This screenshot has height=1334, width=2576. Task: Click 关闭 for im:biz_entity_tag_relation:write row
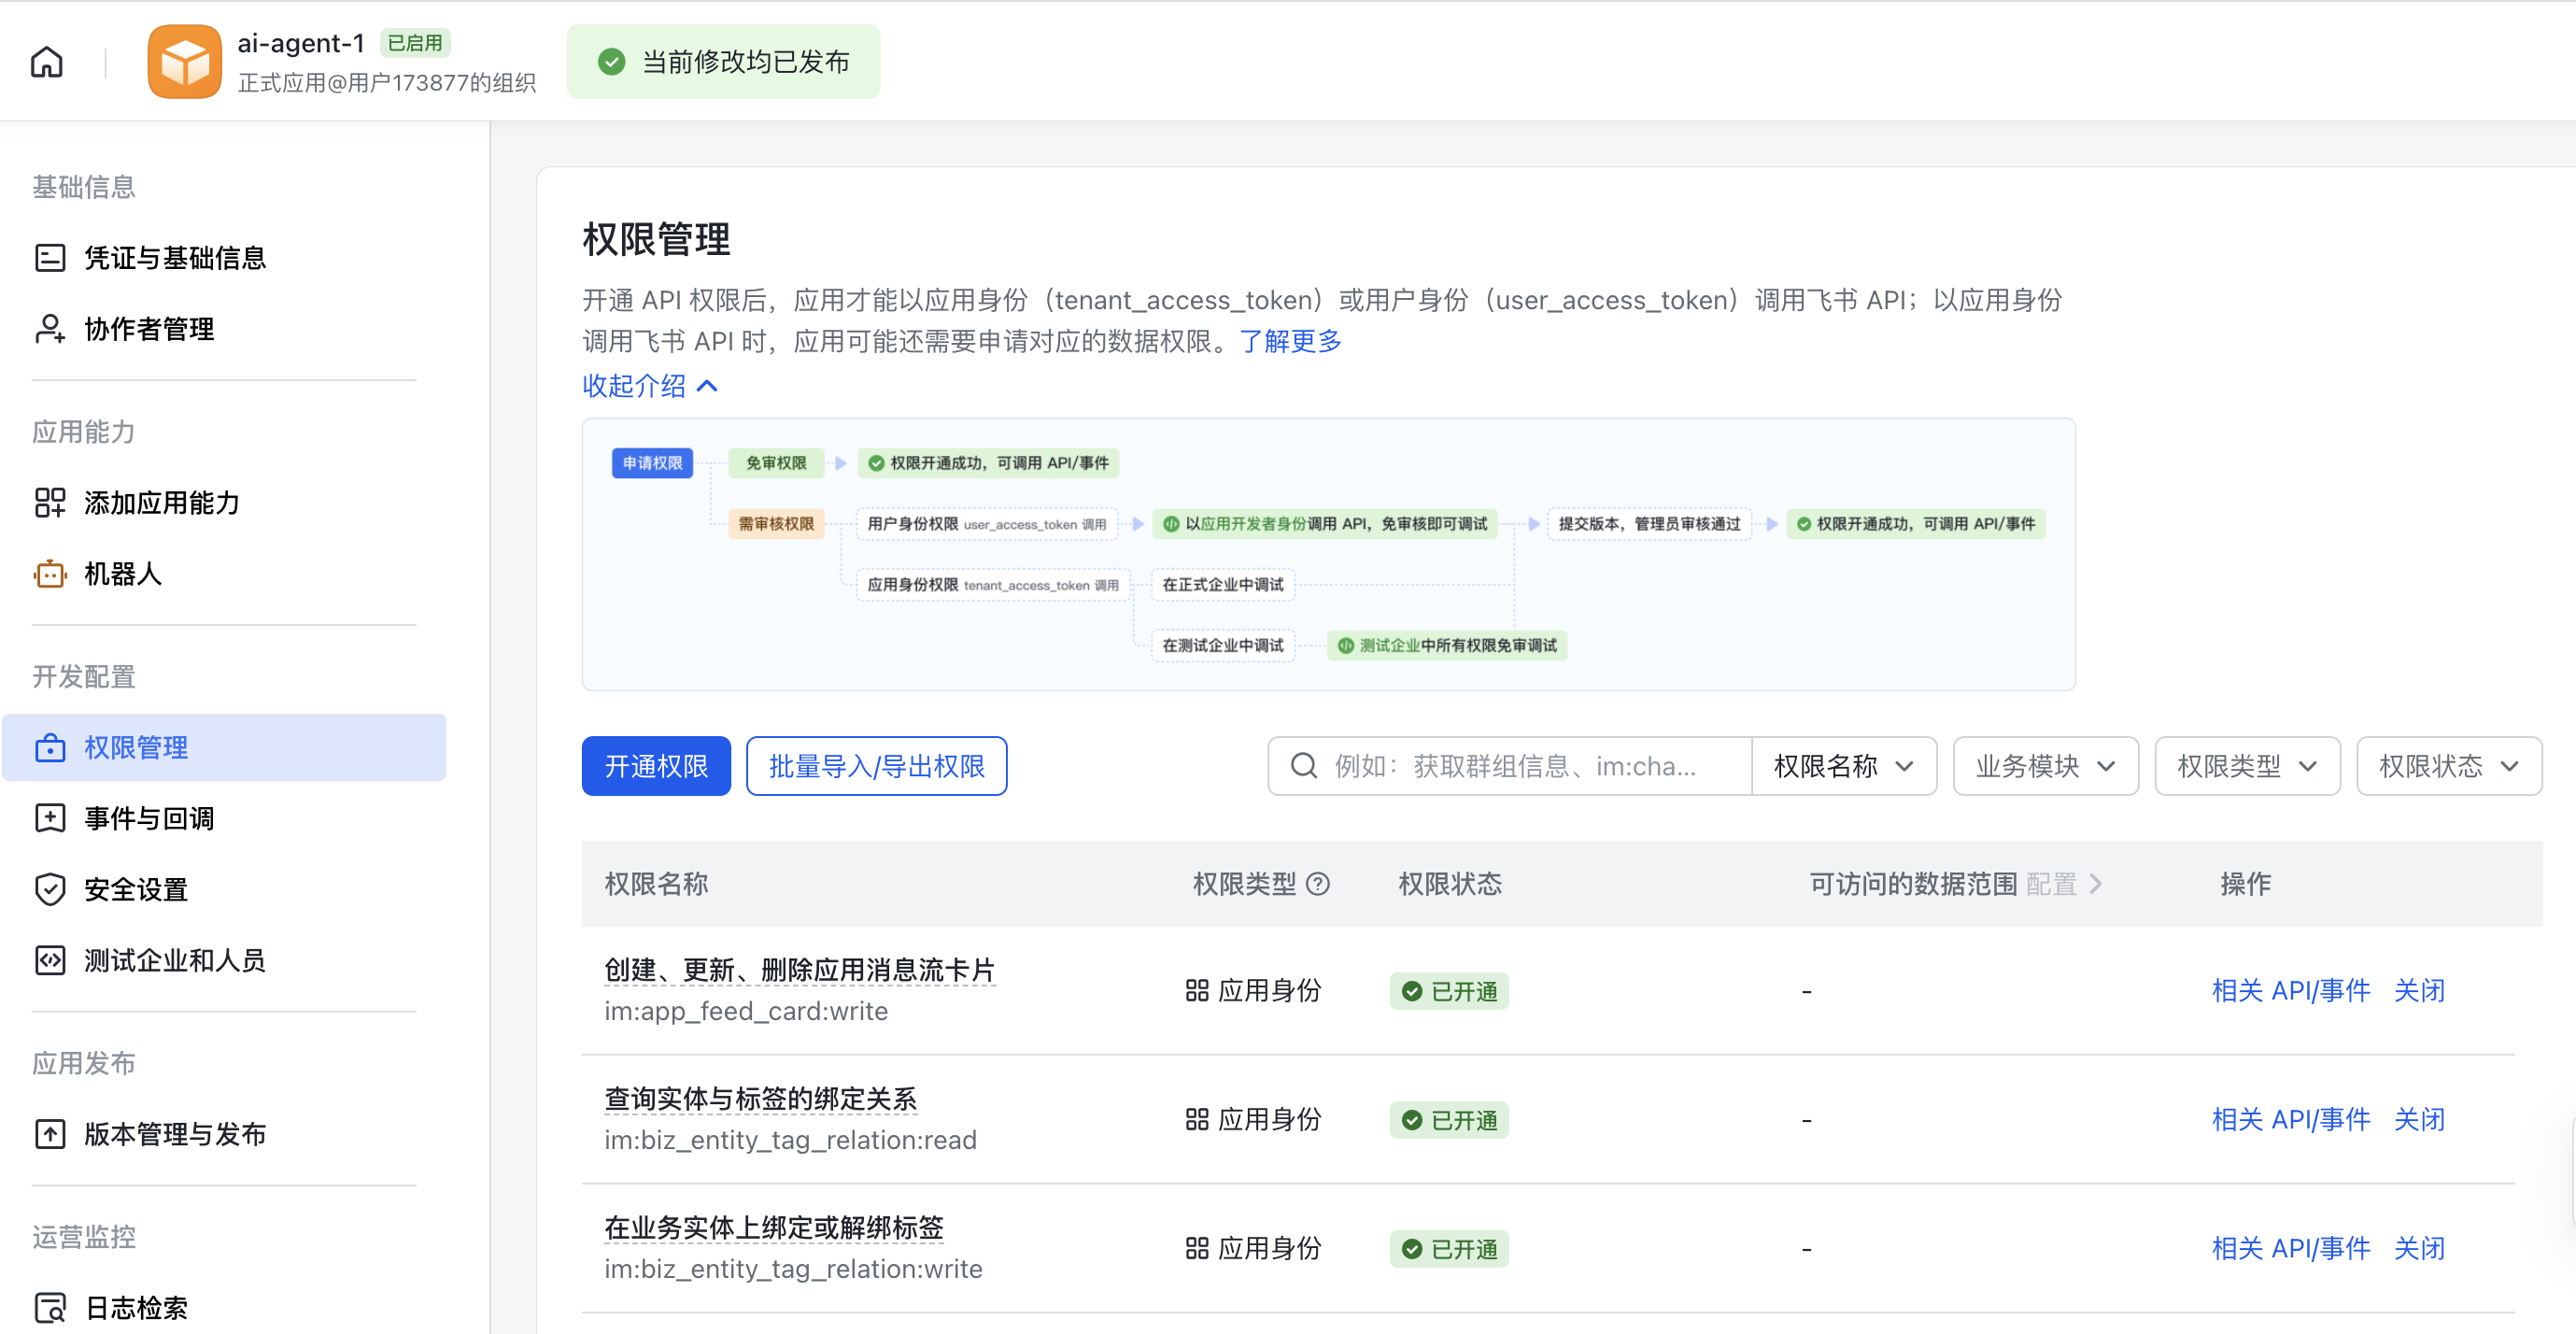tap(2419, 1249)
